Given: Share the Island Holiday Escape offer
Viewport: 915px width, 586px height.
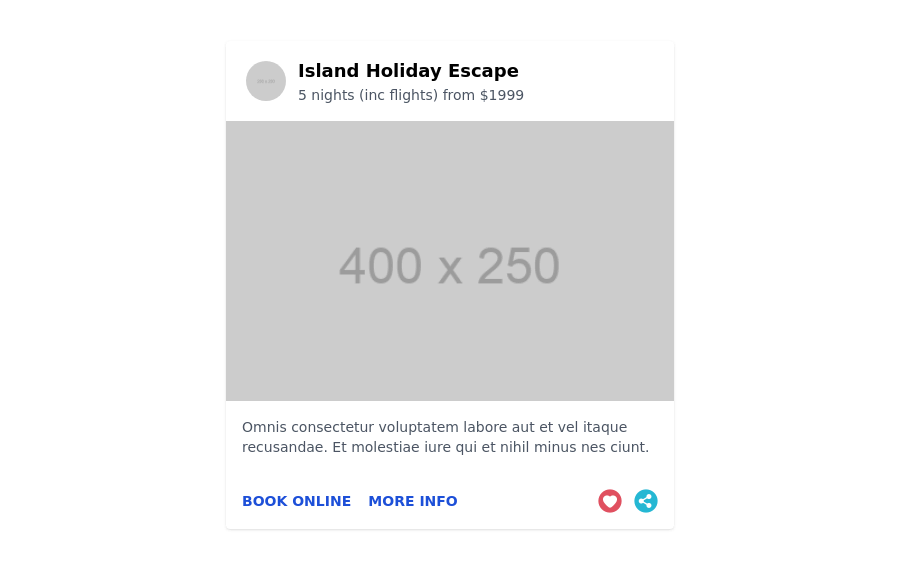Looking at the screenshot, I should [x=646, y=501].
